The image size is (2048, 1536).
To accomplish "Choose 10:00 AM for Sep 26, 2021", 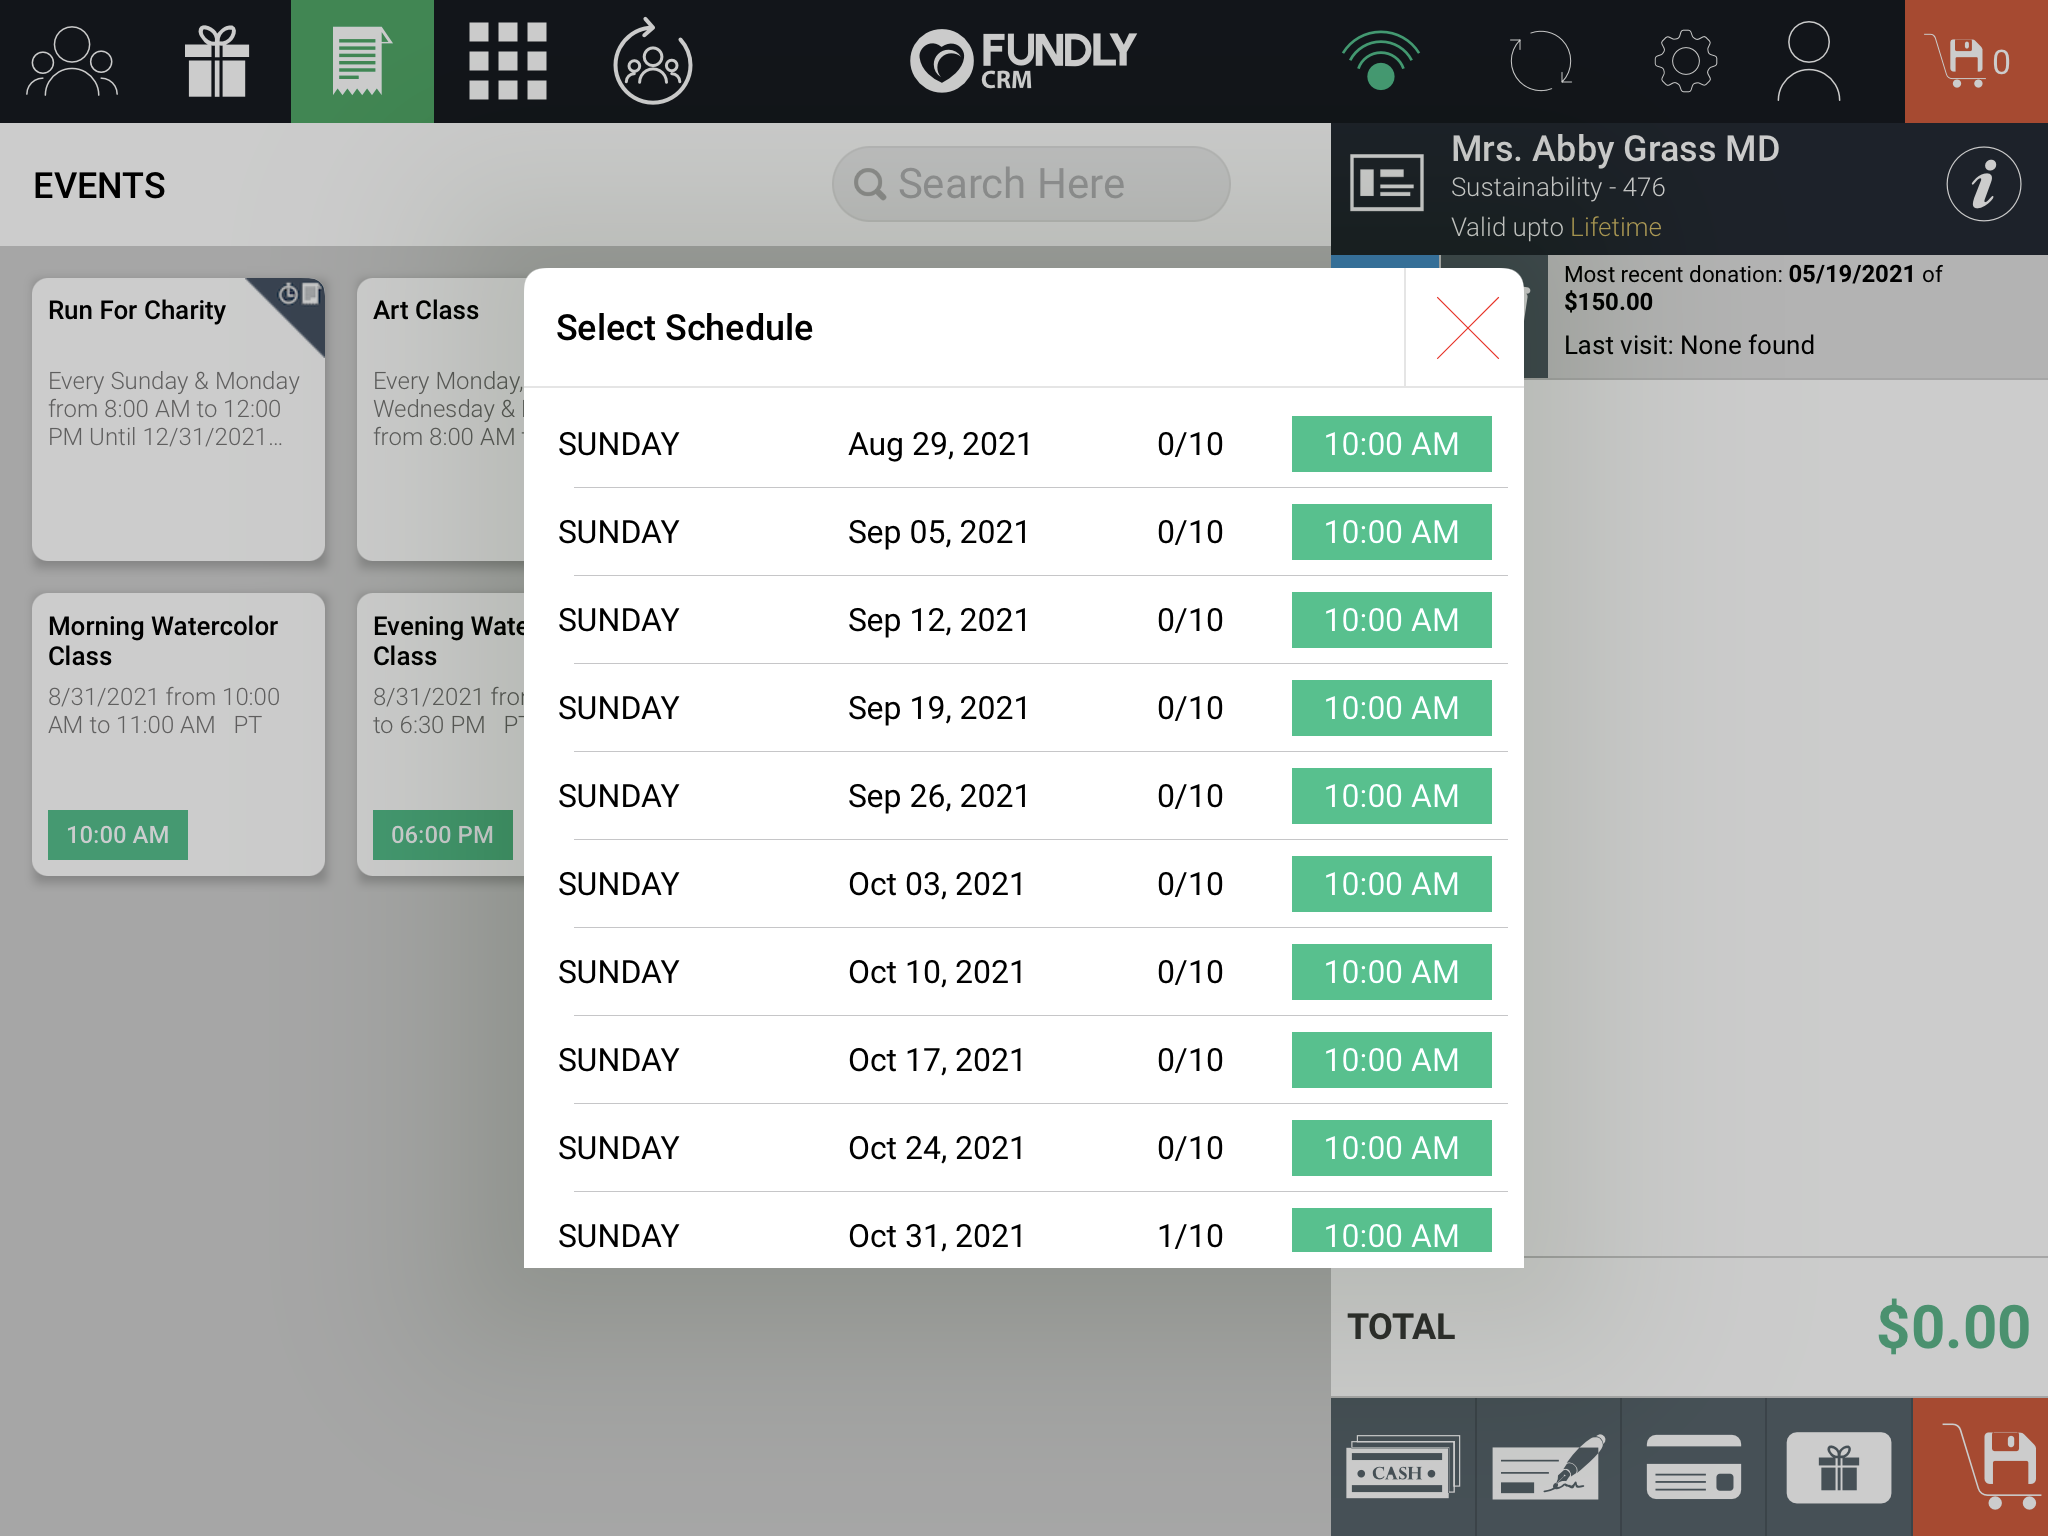I will coord(1391,796).
